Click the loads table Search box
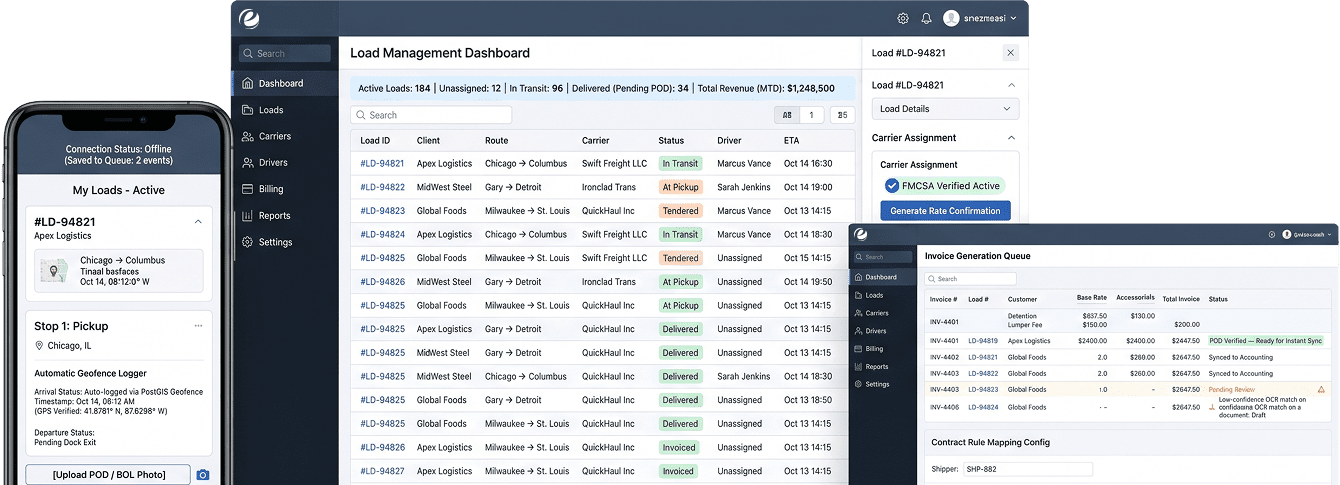Screen dimensions: 1340x485 tap(431, 115)
